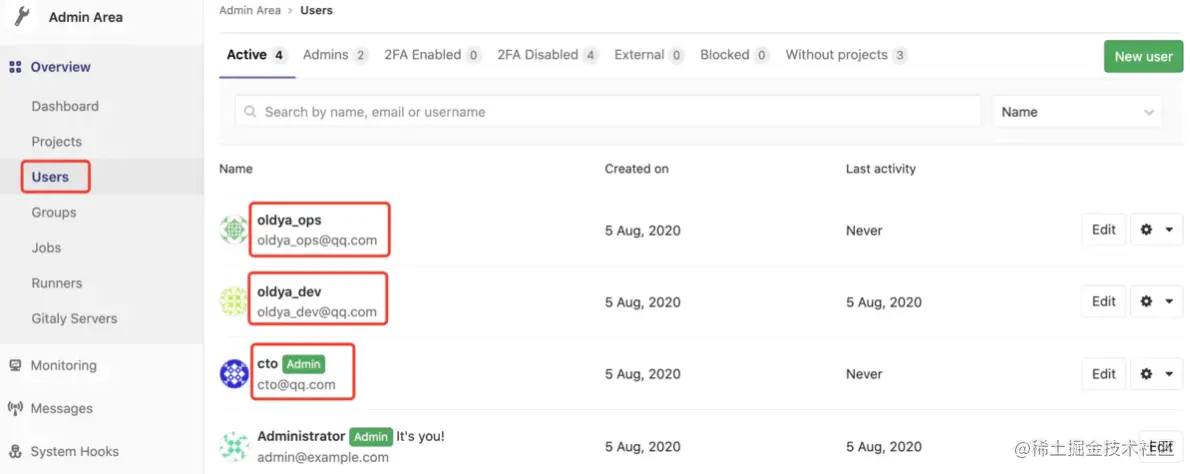
Task: Click the oldya_ops user avatar
Action: click(x=234, y=230)
